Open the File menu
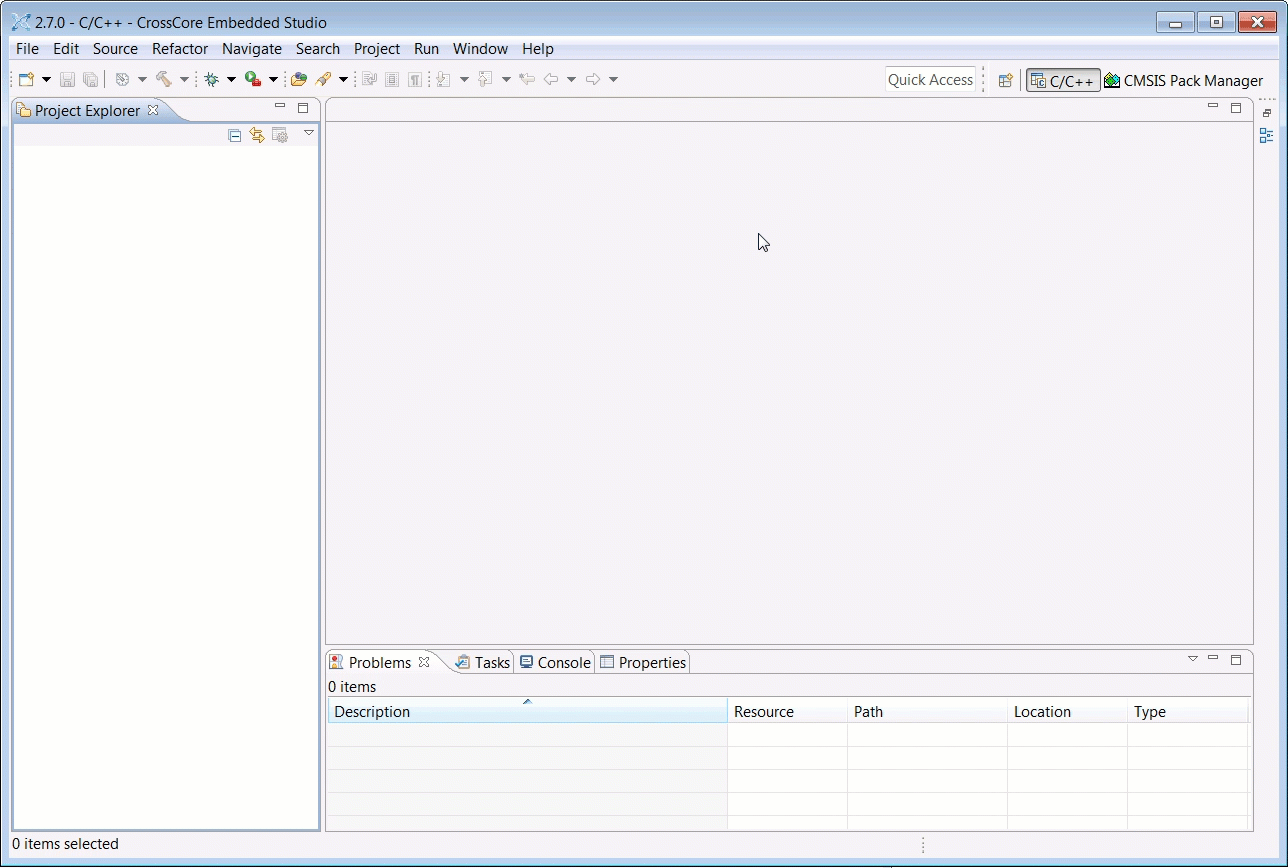 pos(27,49)
